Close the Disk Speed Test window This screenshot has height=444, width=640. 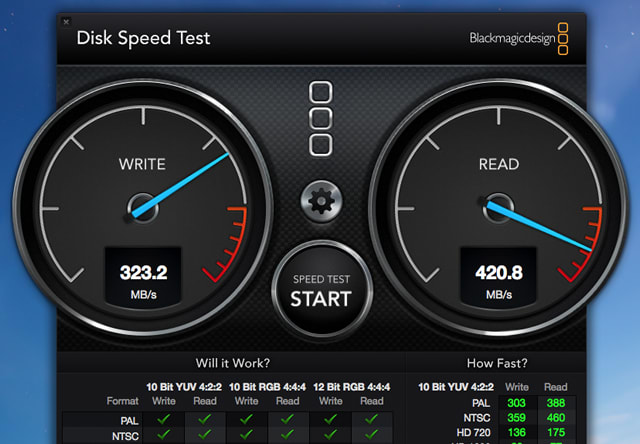(66, 22)
